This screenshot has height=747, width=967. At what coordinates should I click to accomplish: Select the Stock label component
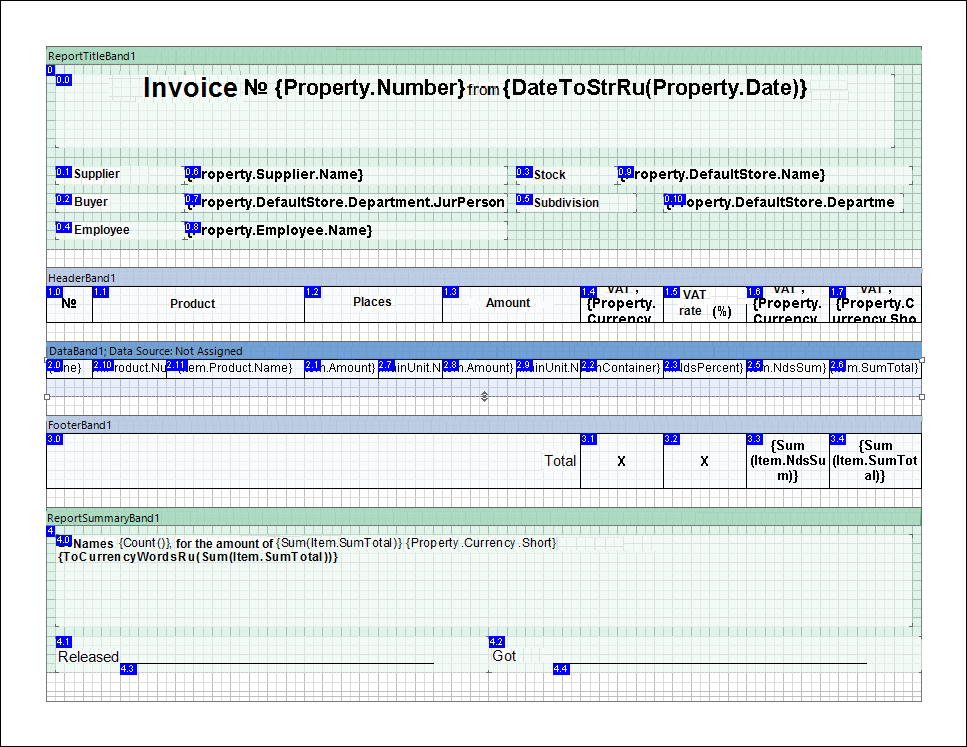coord(565,174)
